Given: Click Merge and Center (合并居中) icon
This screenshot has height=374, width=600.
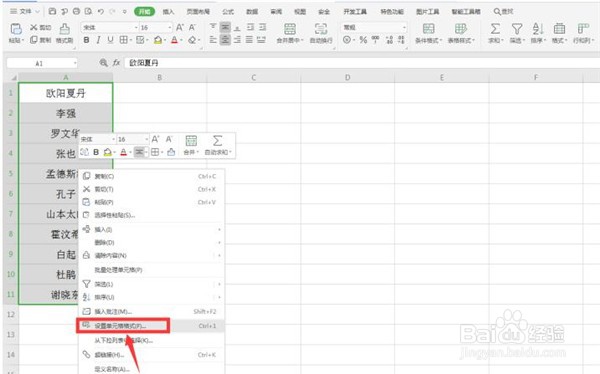Looking at the screenshot, I should click(x=290, y=29).
